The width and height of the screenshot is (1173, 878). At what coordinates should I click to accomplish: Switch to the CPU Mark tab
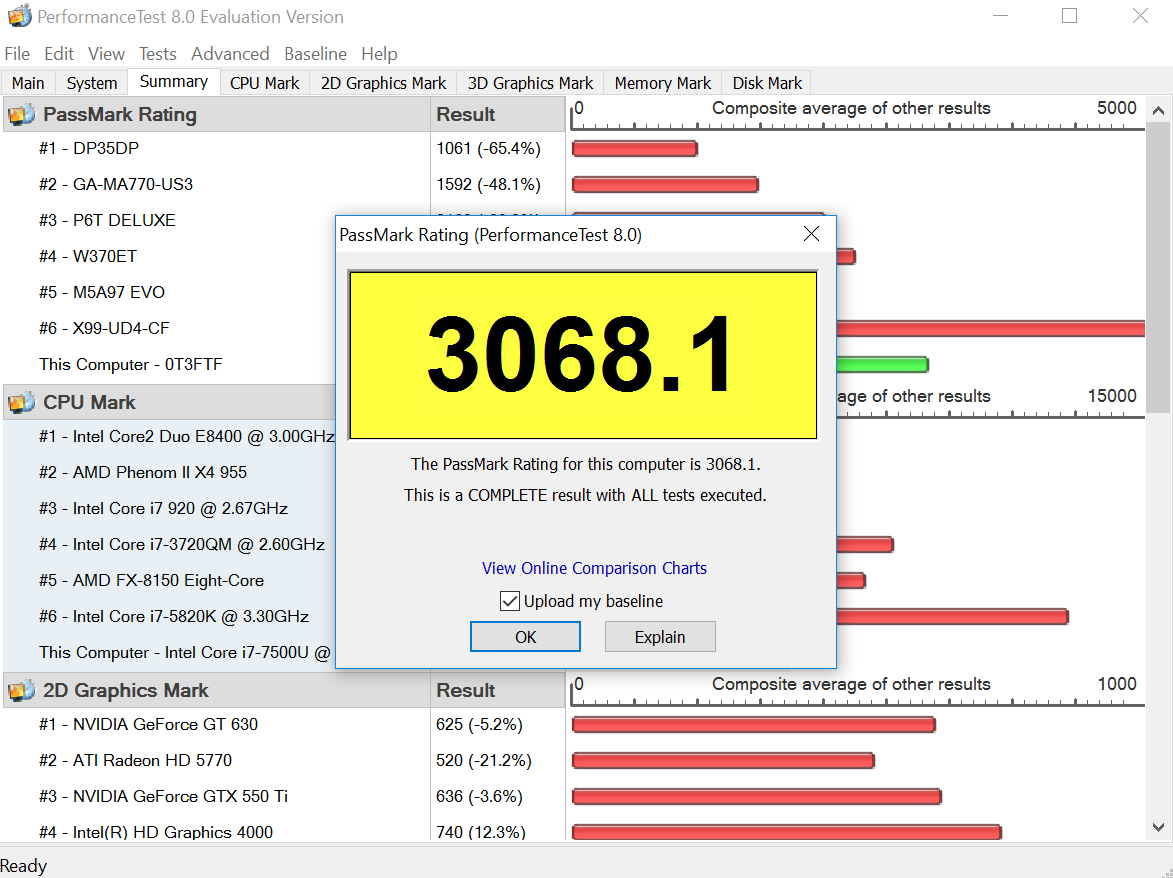tap(265, 83)
